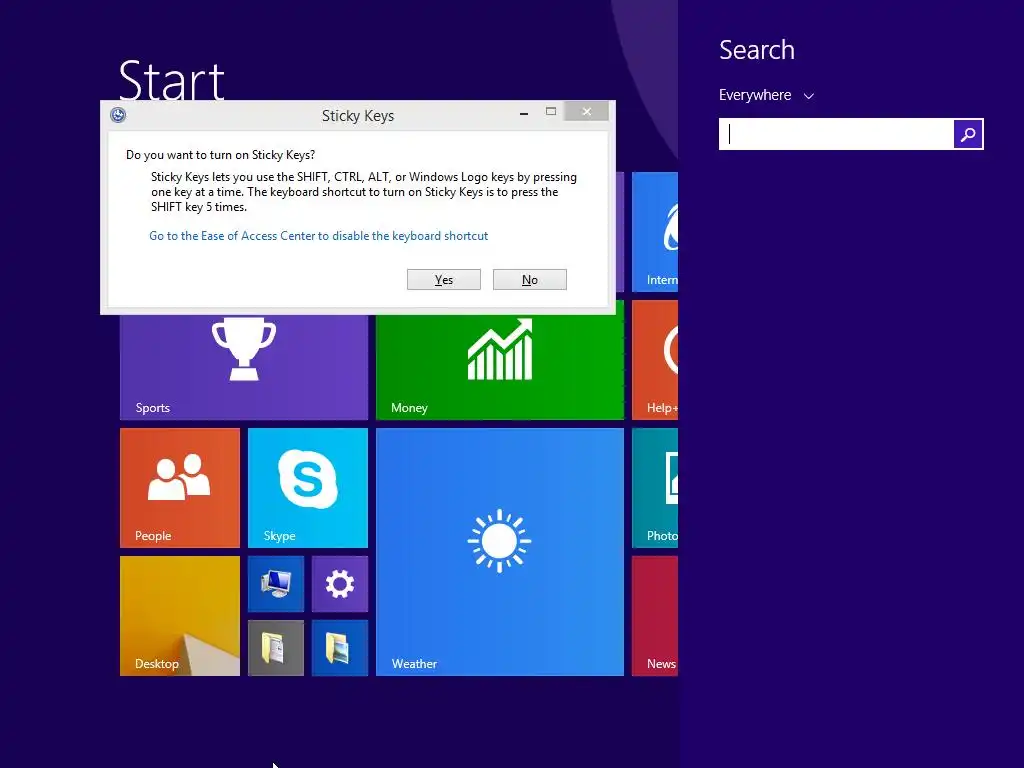Click Yes to turn on Sticky Keys
Viewport: 1024px width, 768px height.
[443, 280]
